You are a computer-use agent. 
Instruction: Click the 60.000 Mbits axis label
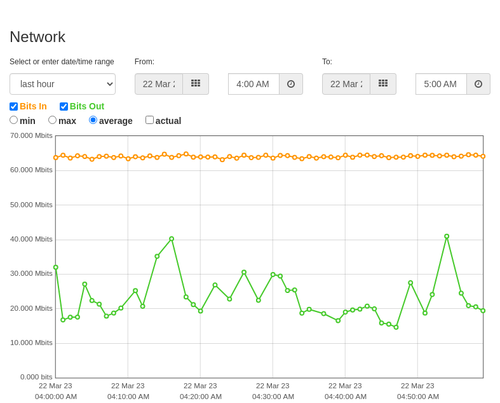[x=31, y=170]
